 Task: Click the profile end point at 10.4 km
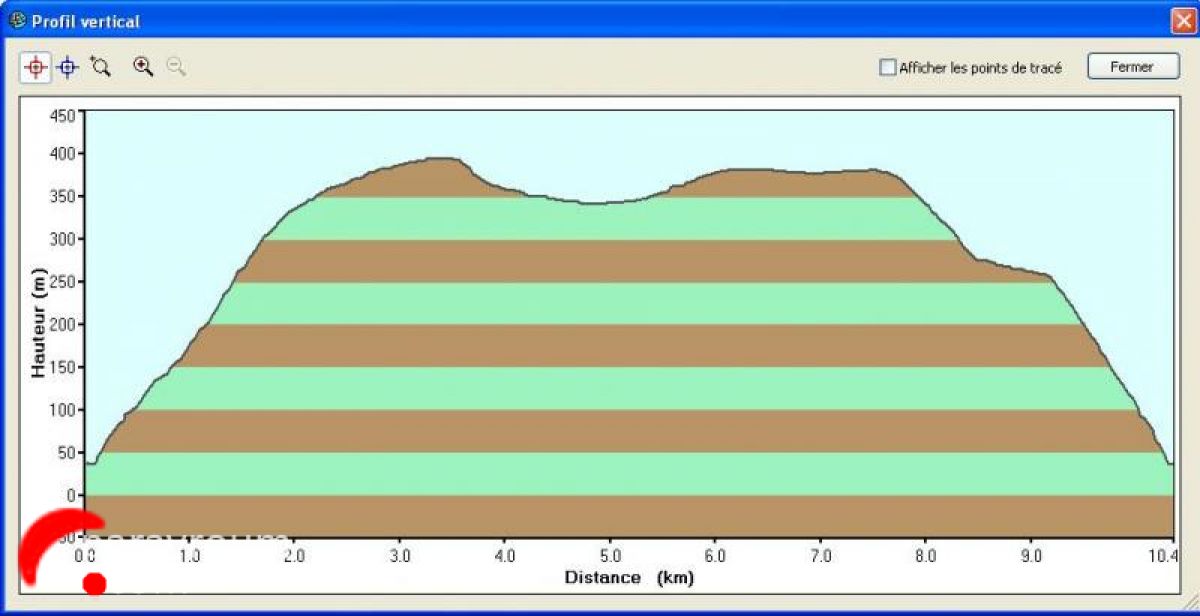(1170, 463)
